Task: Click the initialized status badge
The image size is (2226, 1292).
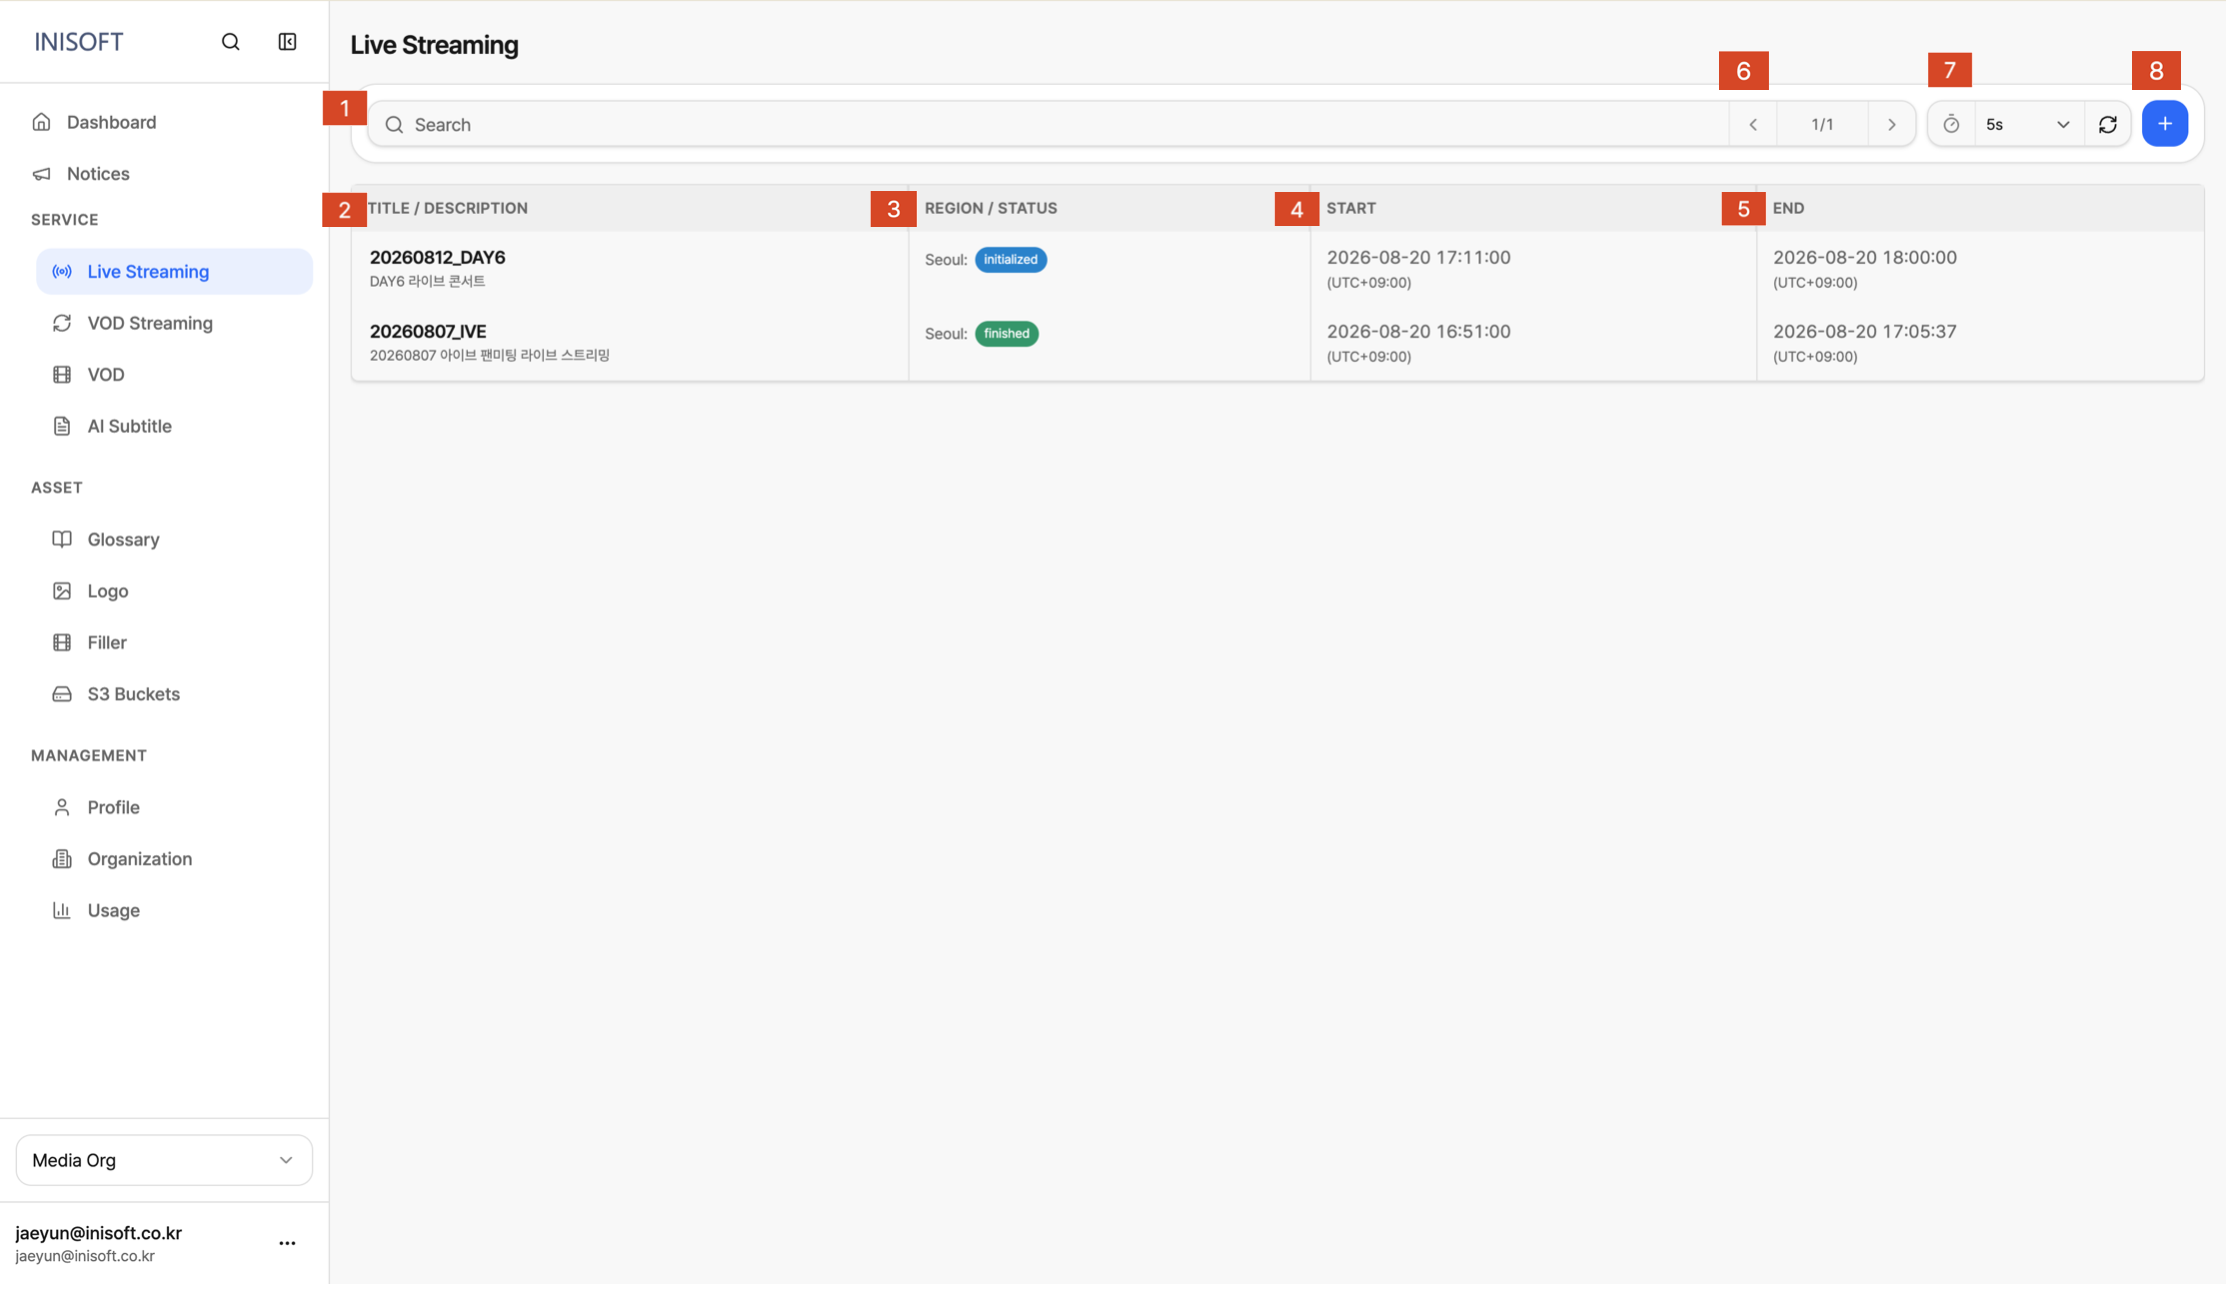Action: (1010, 259)
